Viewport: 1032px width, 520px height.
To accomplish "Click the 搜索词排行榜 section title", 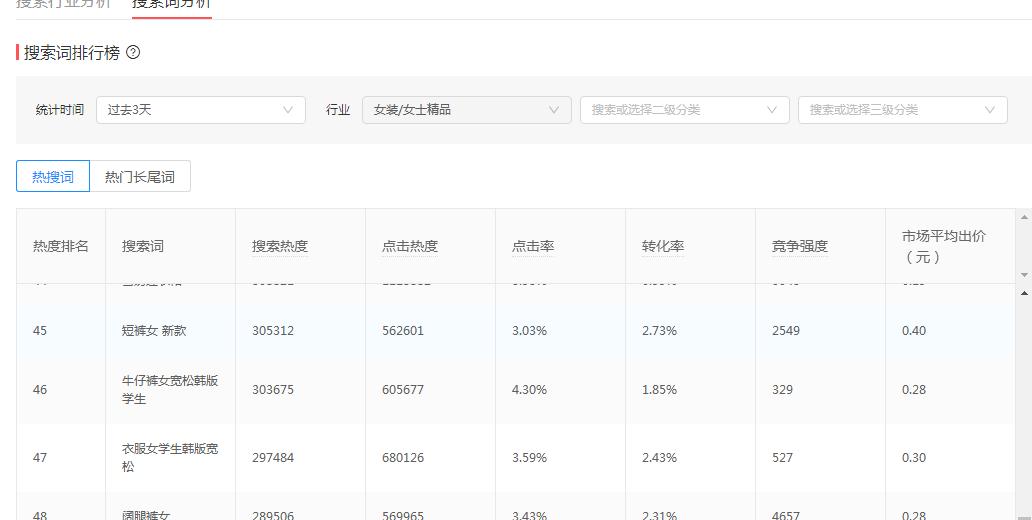I will [72, 53].
